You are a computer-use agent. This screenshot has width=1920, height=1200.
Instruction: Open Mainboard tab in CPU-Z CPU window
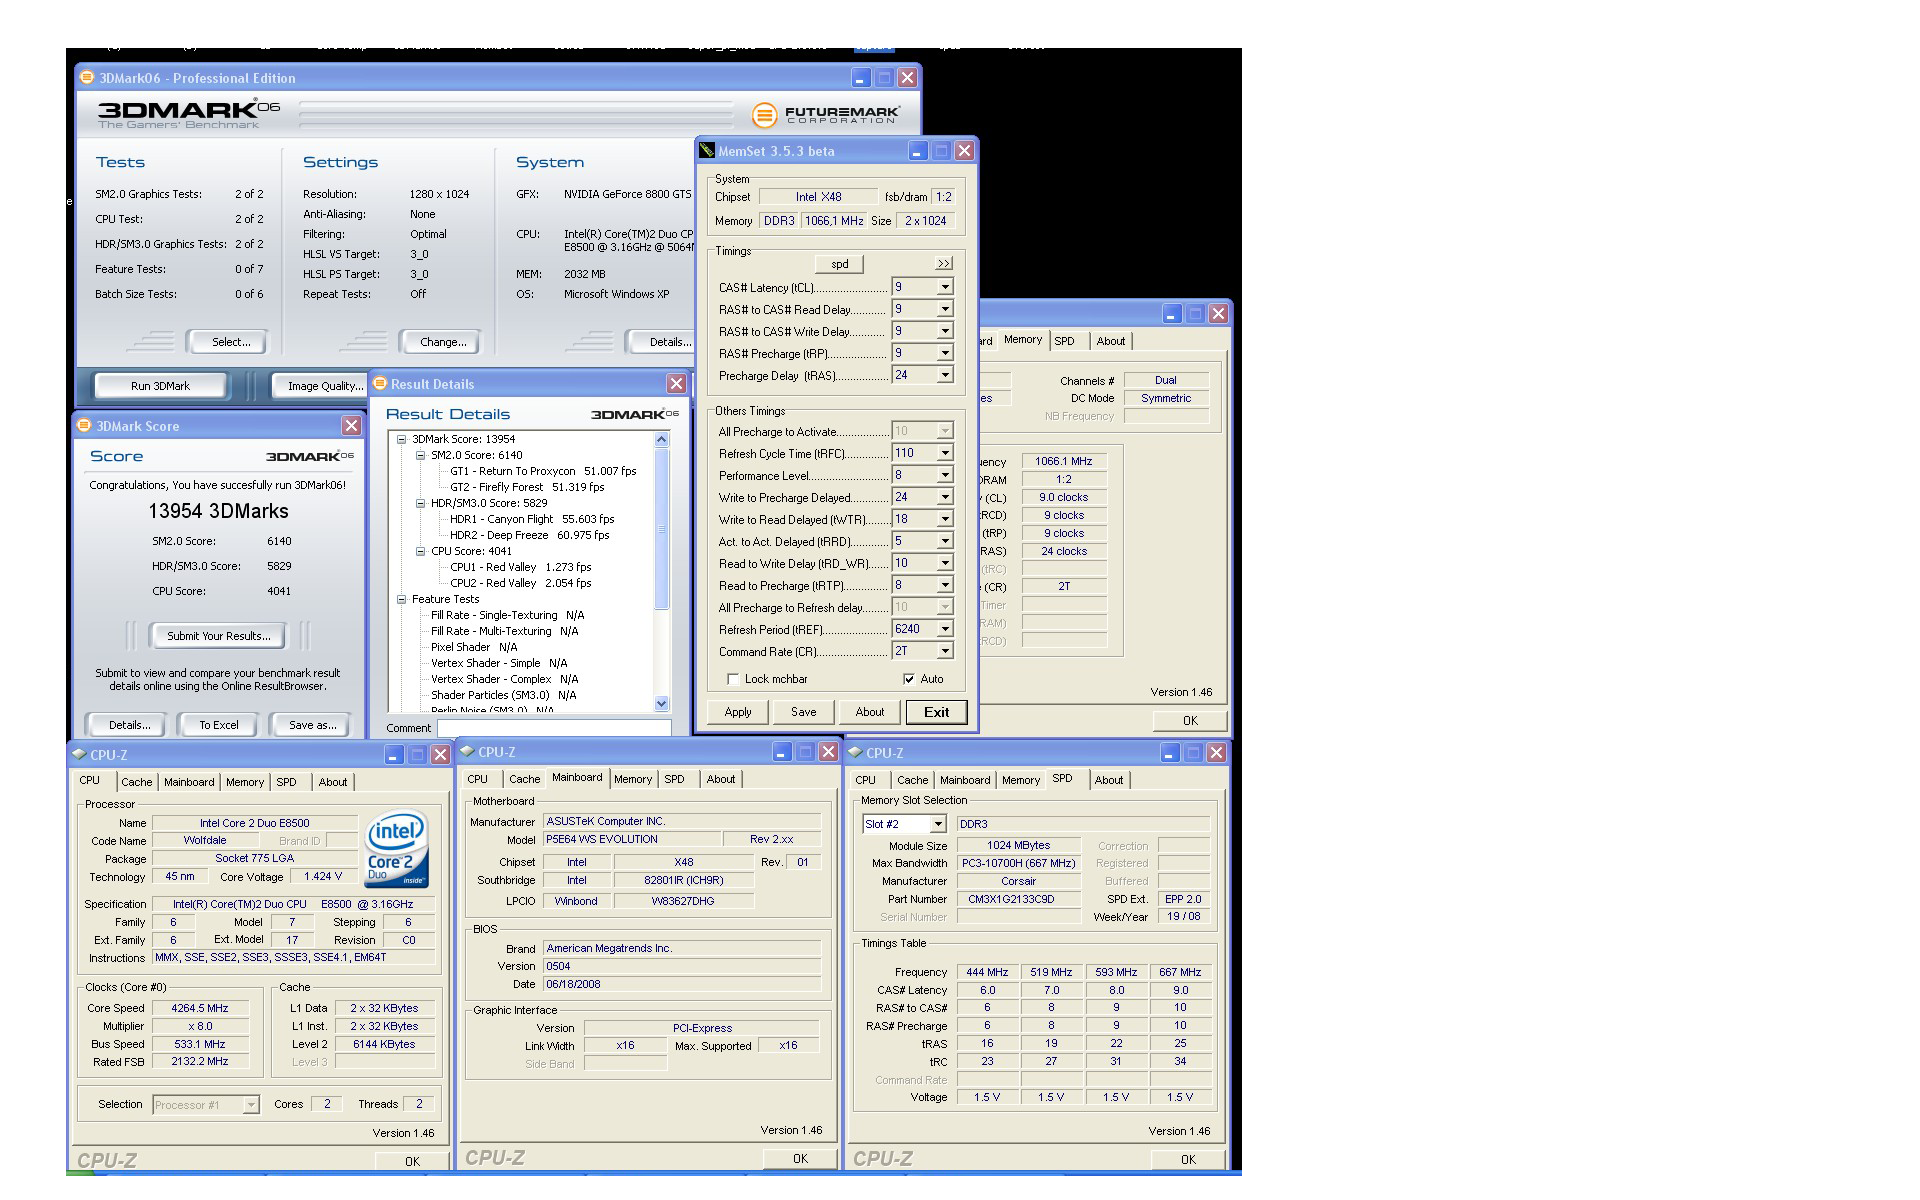click(189, 782)
